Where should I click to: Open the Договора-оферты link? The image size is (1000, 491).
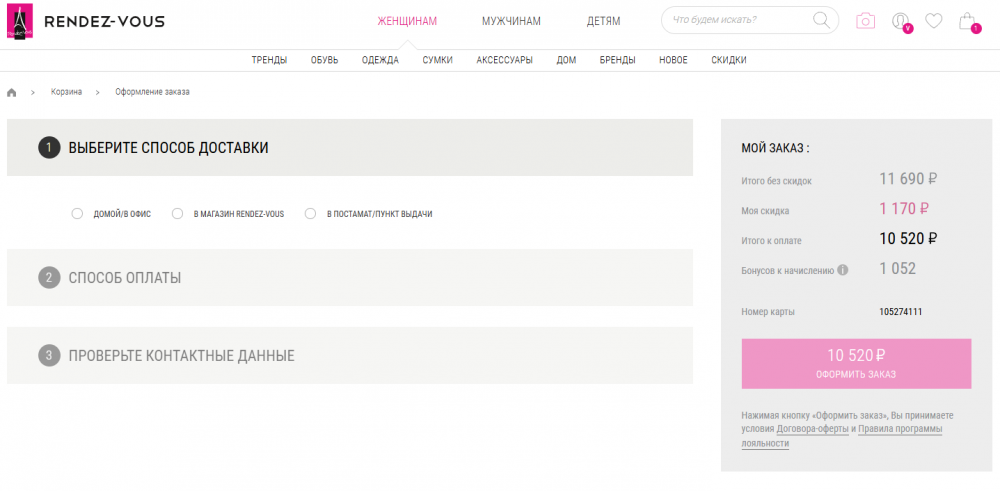coord(812,429)
